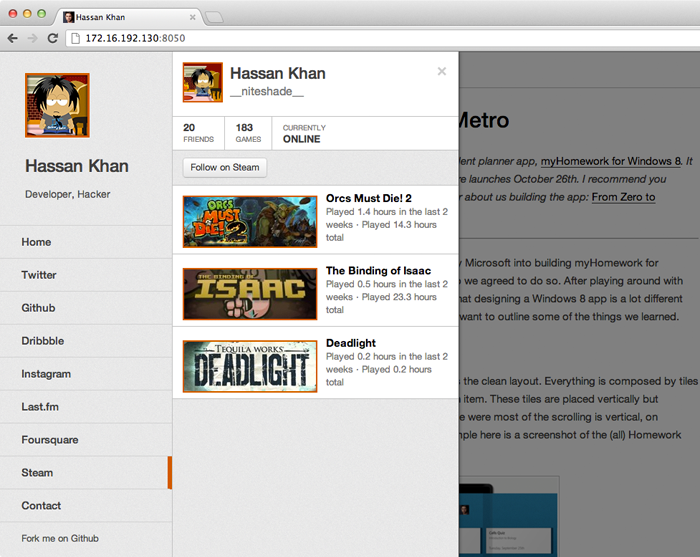Click the page icon in the address bar

(76, 38)
